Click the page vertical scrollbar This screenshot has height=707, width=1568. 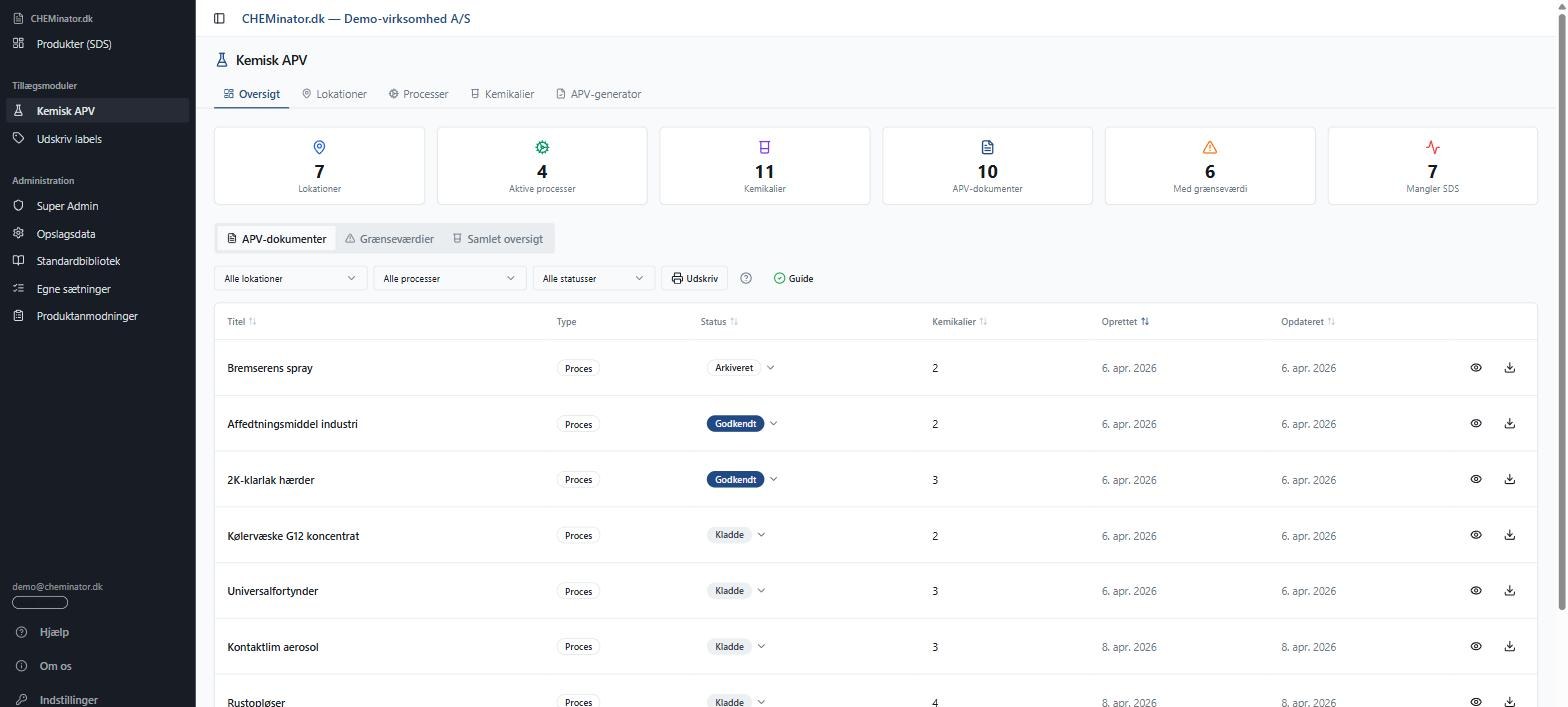pos(1562,310)
